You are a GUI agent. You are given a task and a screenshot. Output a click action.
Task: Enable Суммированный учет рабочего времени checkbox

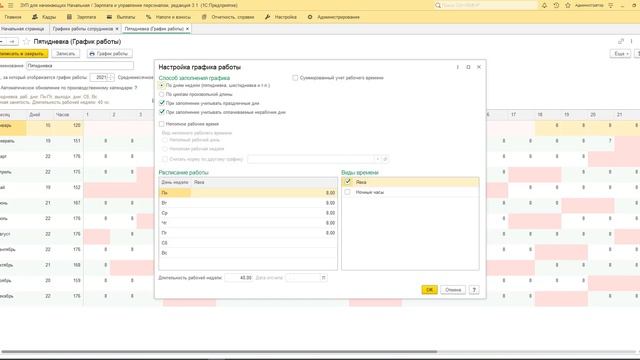(295, 78)
